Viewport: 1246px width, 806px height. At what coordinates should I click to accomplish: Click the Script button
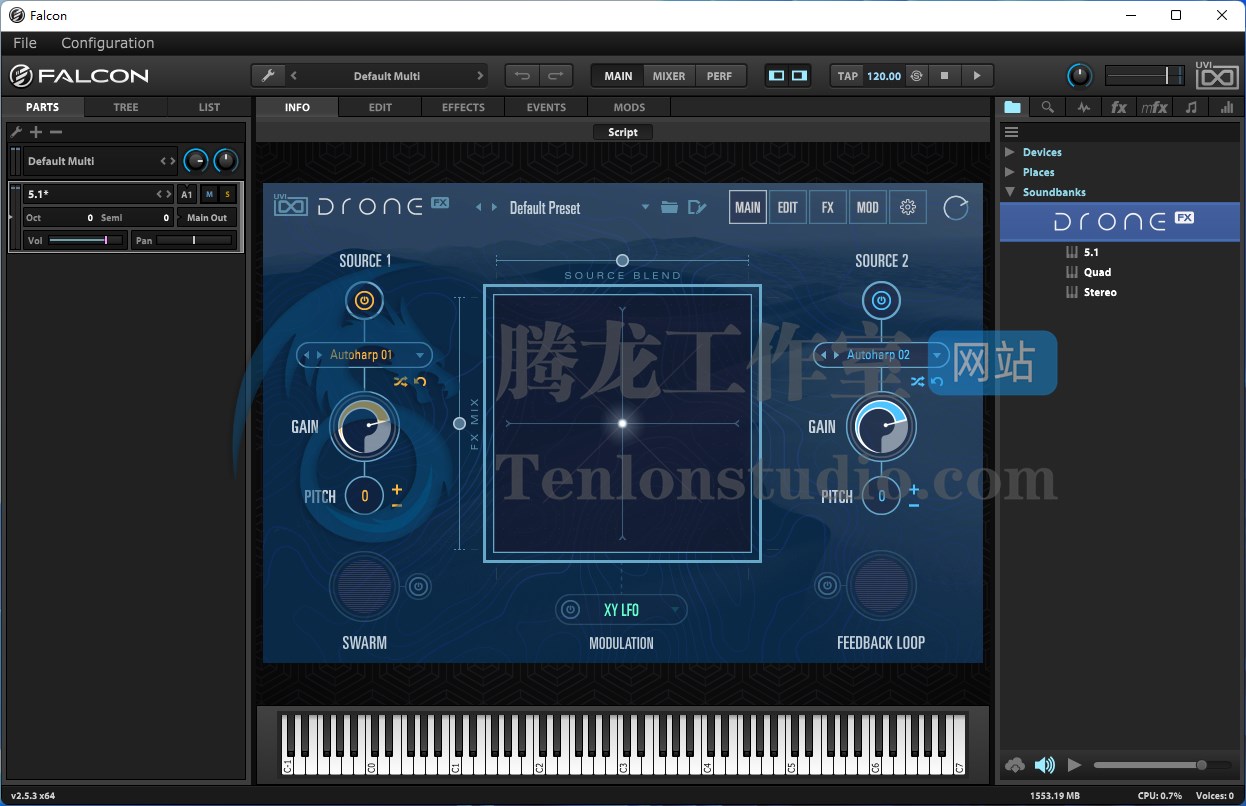coord(622,132)
